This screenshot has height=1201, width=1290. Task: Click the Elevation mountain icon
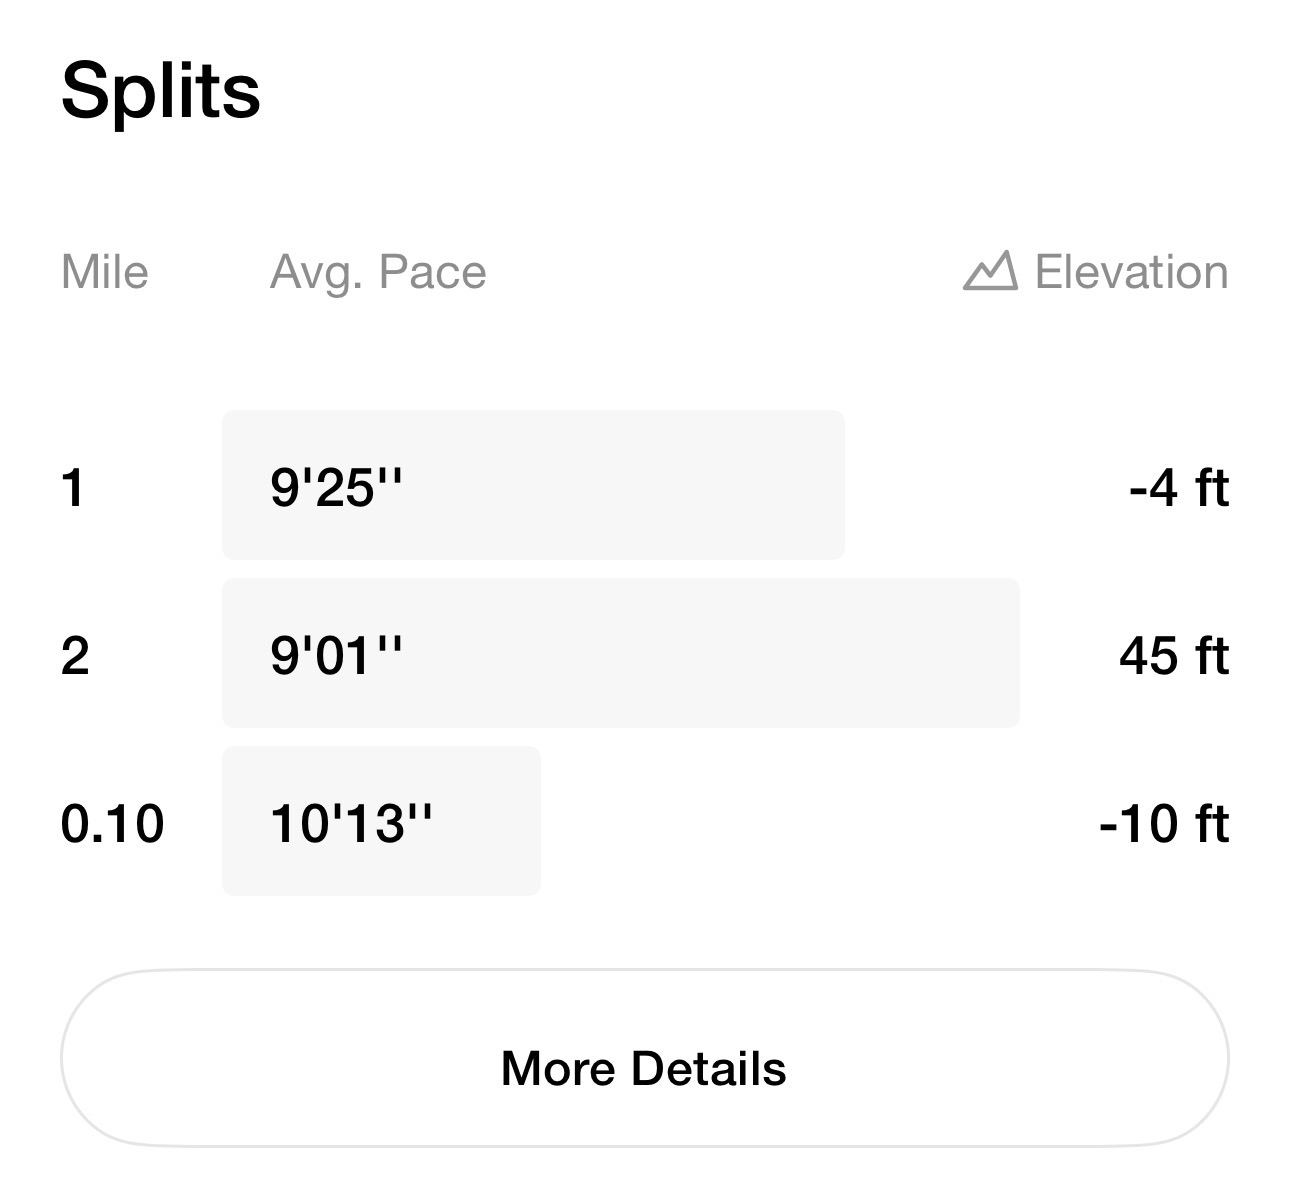990,271
